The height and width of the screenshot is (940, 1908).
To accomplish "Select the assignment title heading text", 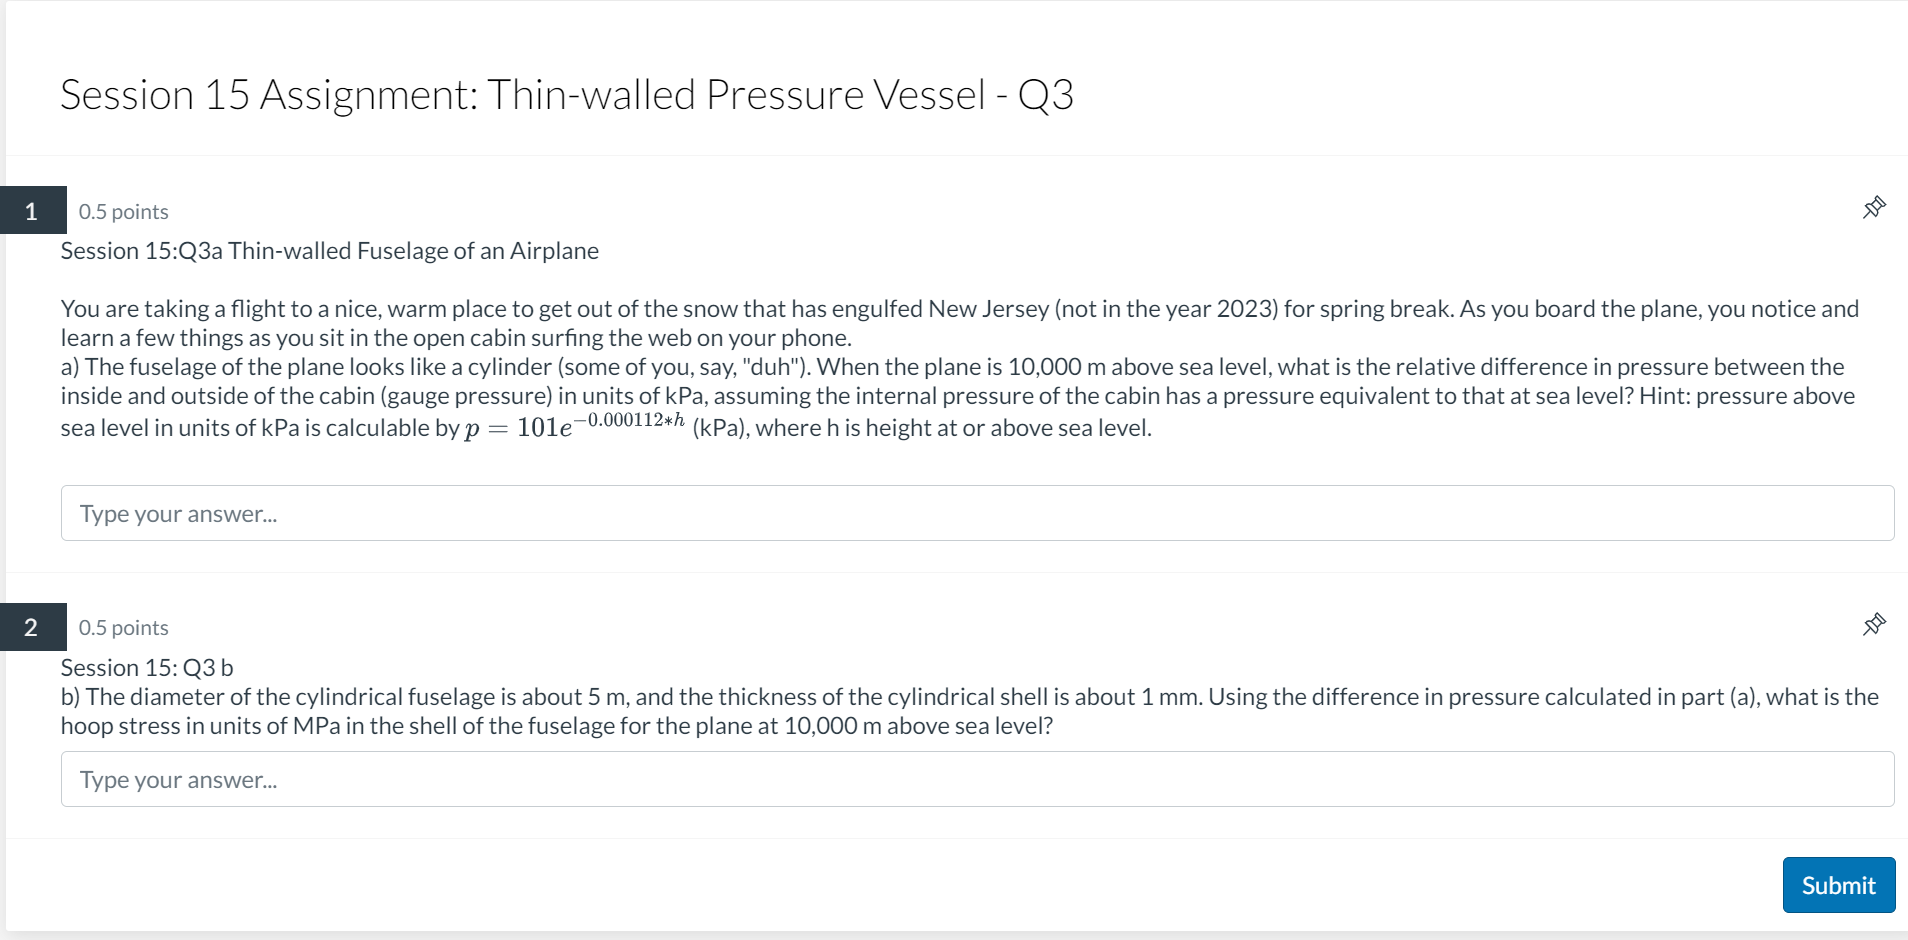I will tap(567, 94).
